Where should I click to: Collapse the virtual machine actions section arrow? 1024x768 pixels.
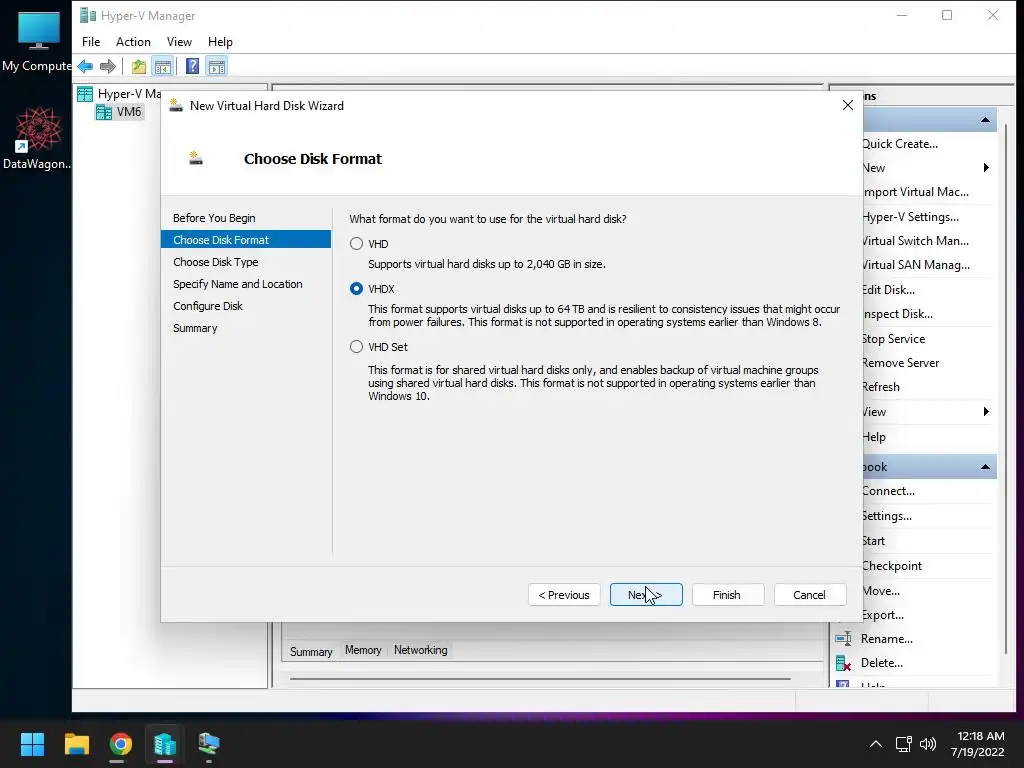point(985,467)
